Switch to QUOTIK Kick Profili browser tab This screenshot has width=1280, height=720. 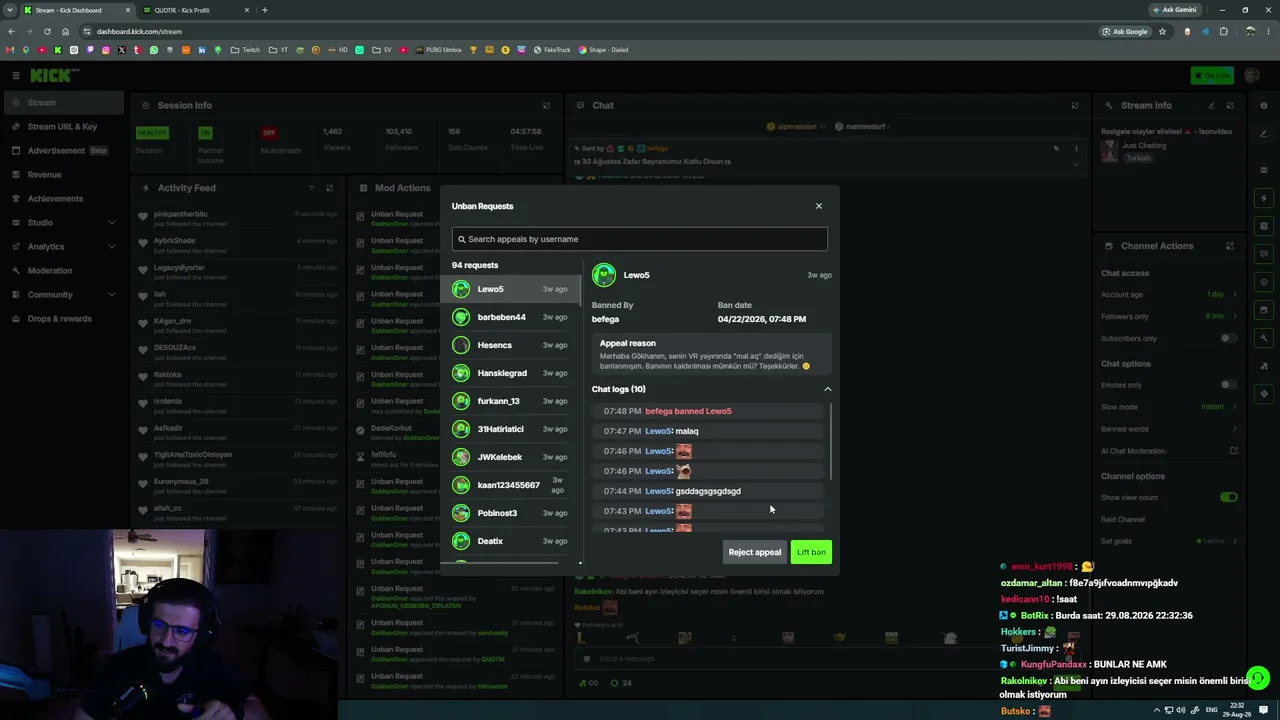(x=195, y=10)
